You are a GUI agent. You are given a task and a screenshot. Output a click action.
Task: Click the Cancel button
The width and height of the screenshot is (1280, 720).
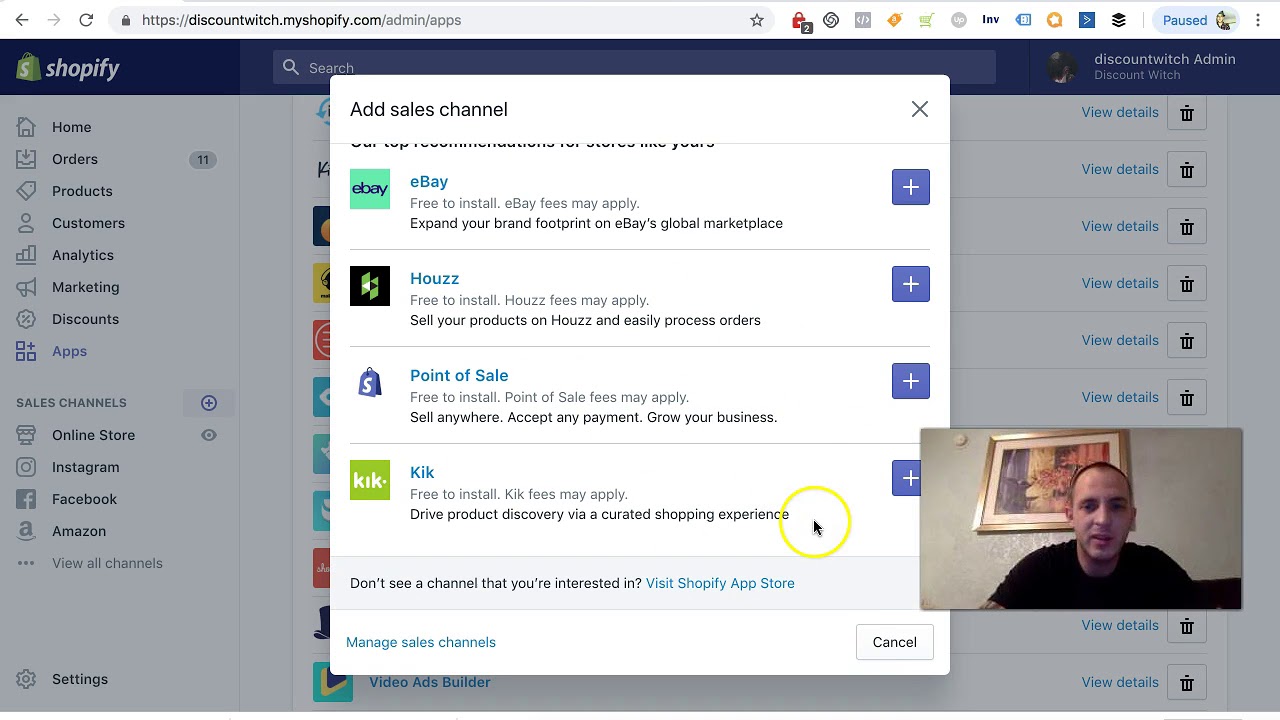(x=894, y=642)
